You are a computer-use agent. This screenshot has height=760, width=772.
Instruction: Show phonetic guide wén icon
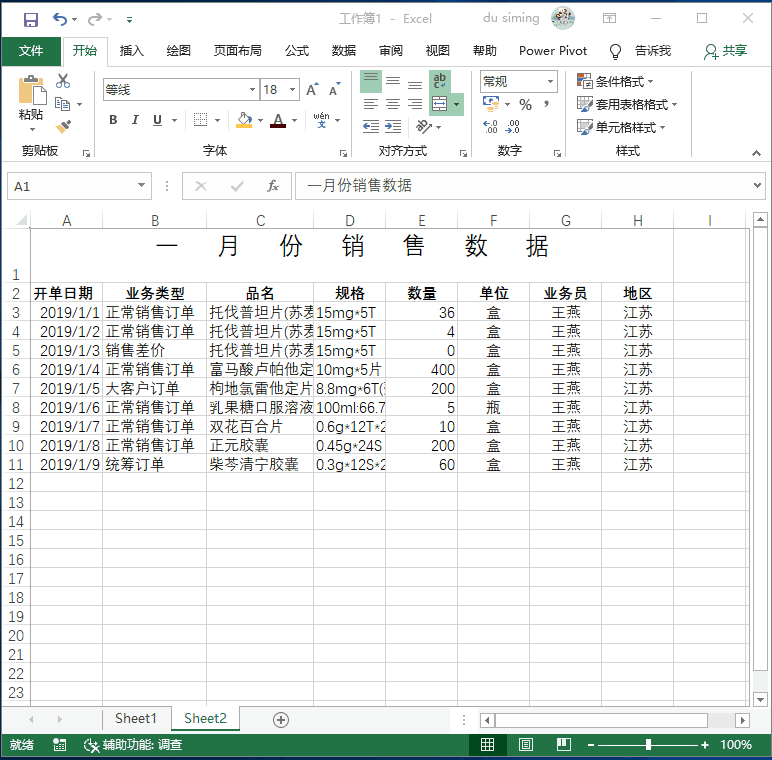coord(322,120)
